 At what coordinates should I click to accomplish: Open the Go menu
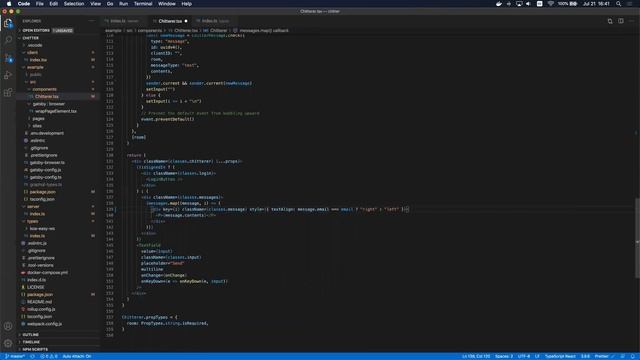(x=110, y=4)
